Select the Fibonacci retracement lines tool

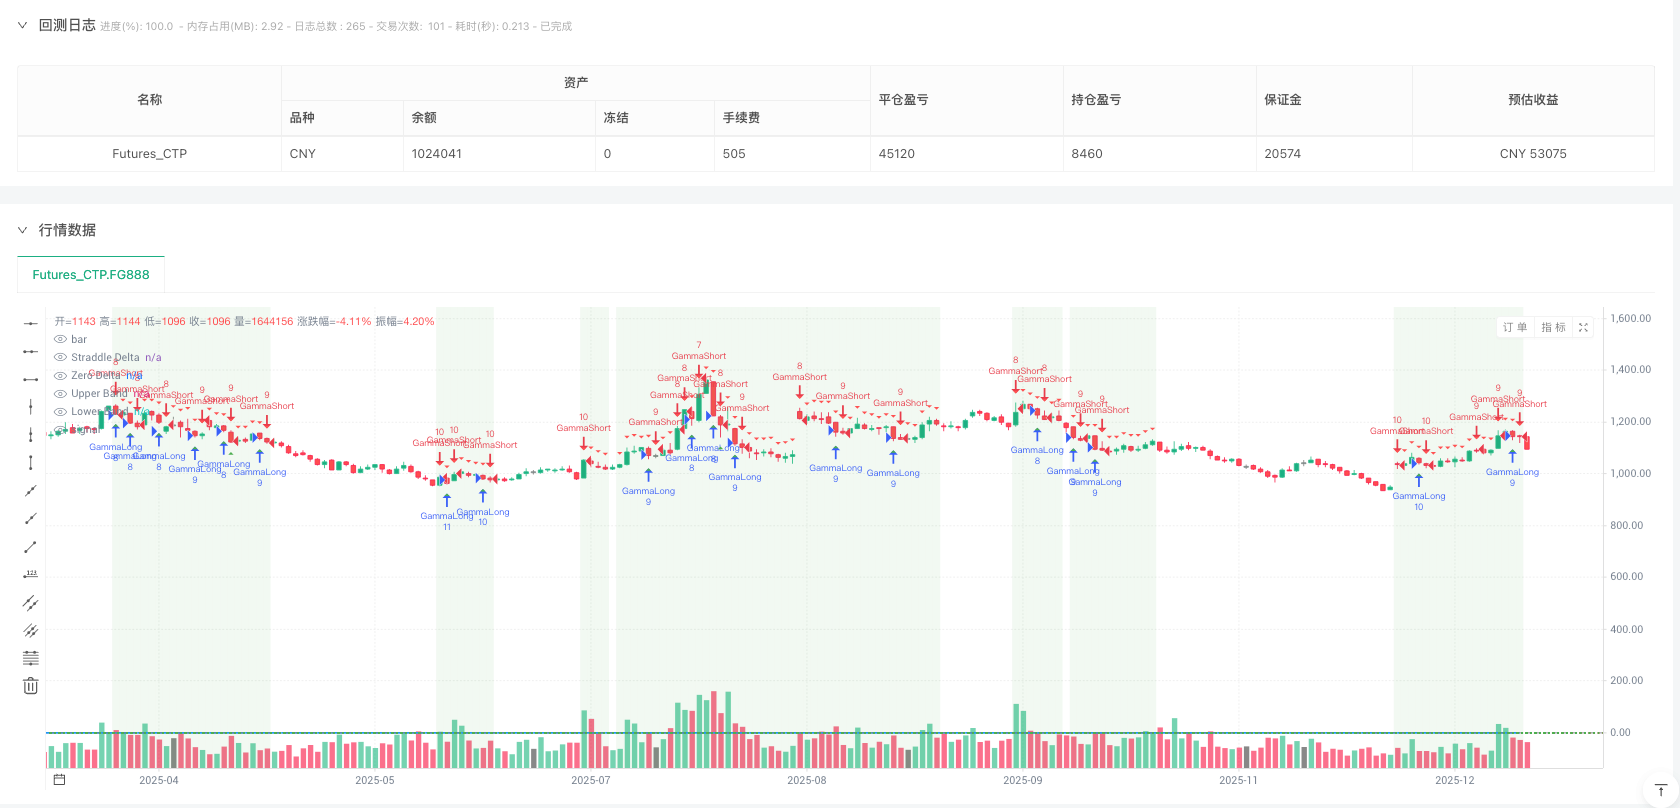[x=31, y=657]
